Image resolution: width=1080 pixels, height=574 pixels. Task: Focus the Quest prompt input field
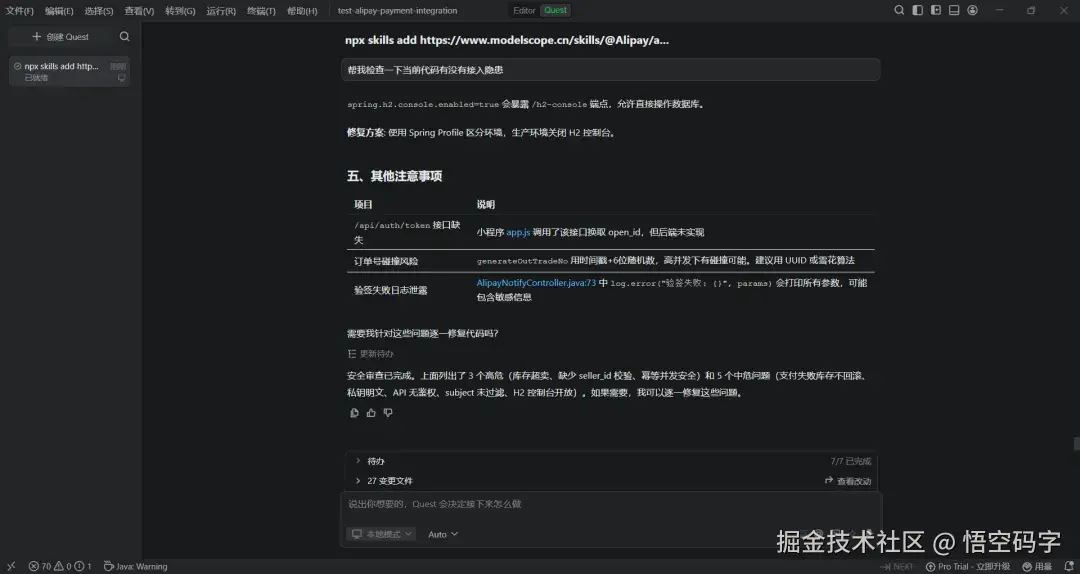[x=611, y=504]
